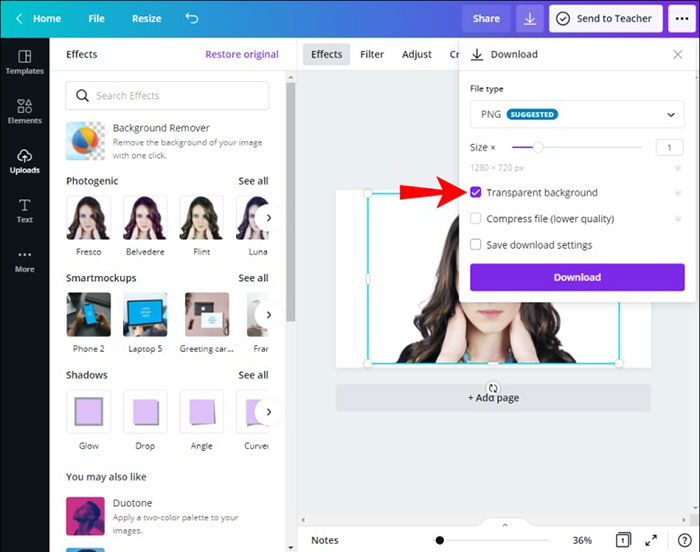Click the purple Download button
This screenshot has width=700, height=552.
pyautogui.click(x=577, y=277)
